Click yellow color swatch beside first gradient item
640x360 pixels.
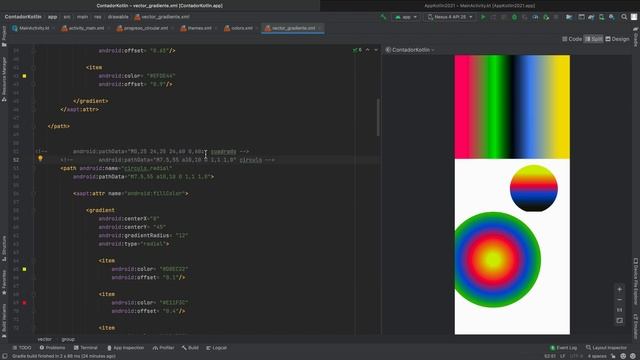click(24, 76)
